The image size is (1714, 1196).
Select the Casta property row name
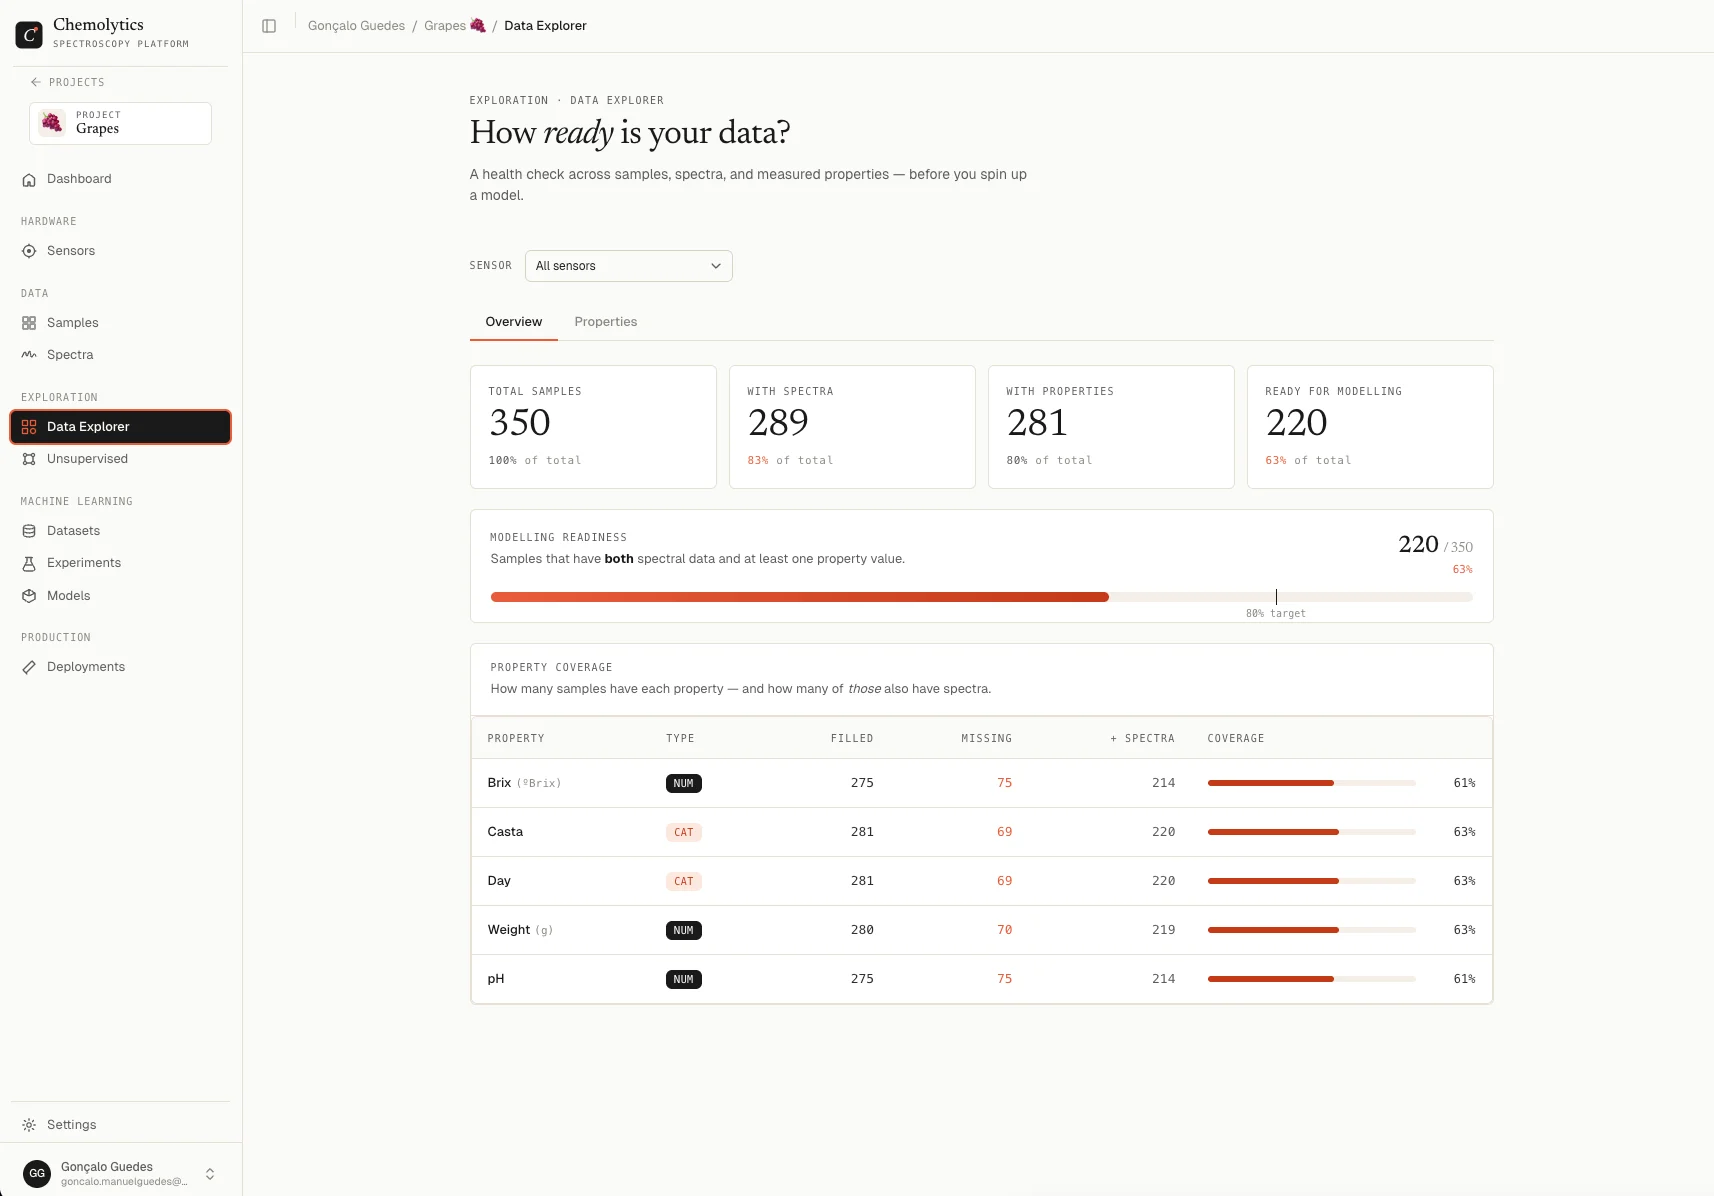click(x=505, y=832)
